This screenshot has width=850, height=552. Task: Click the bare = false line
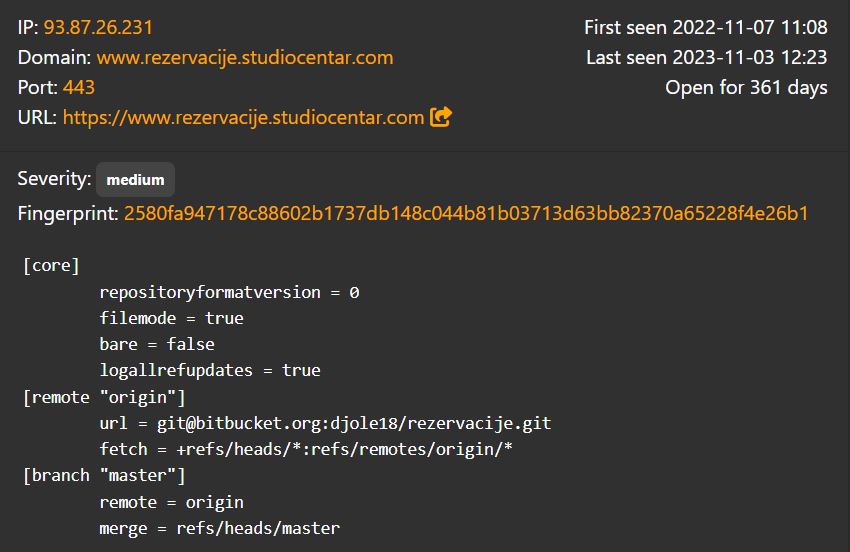tap(157, 344)
